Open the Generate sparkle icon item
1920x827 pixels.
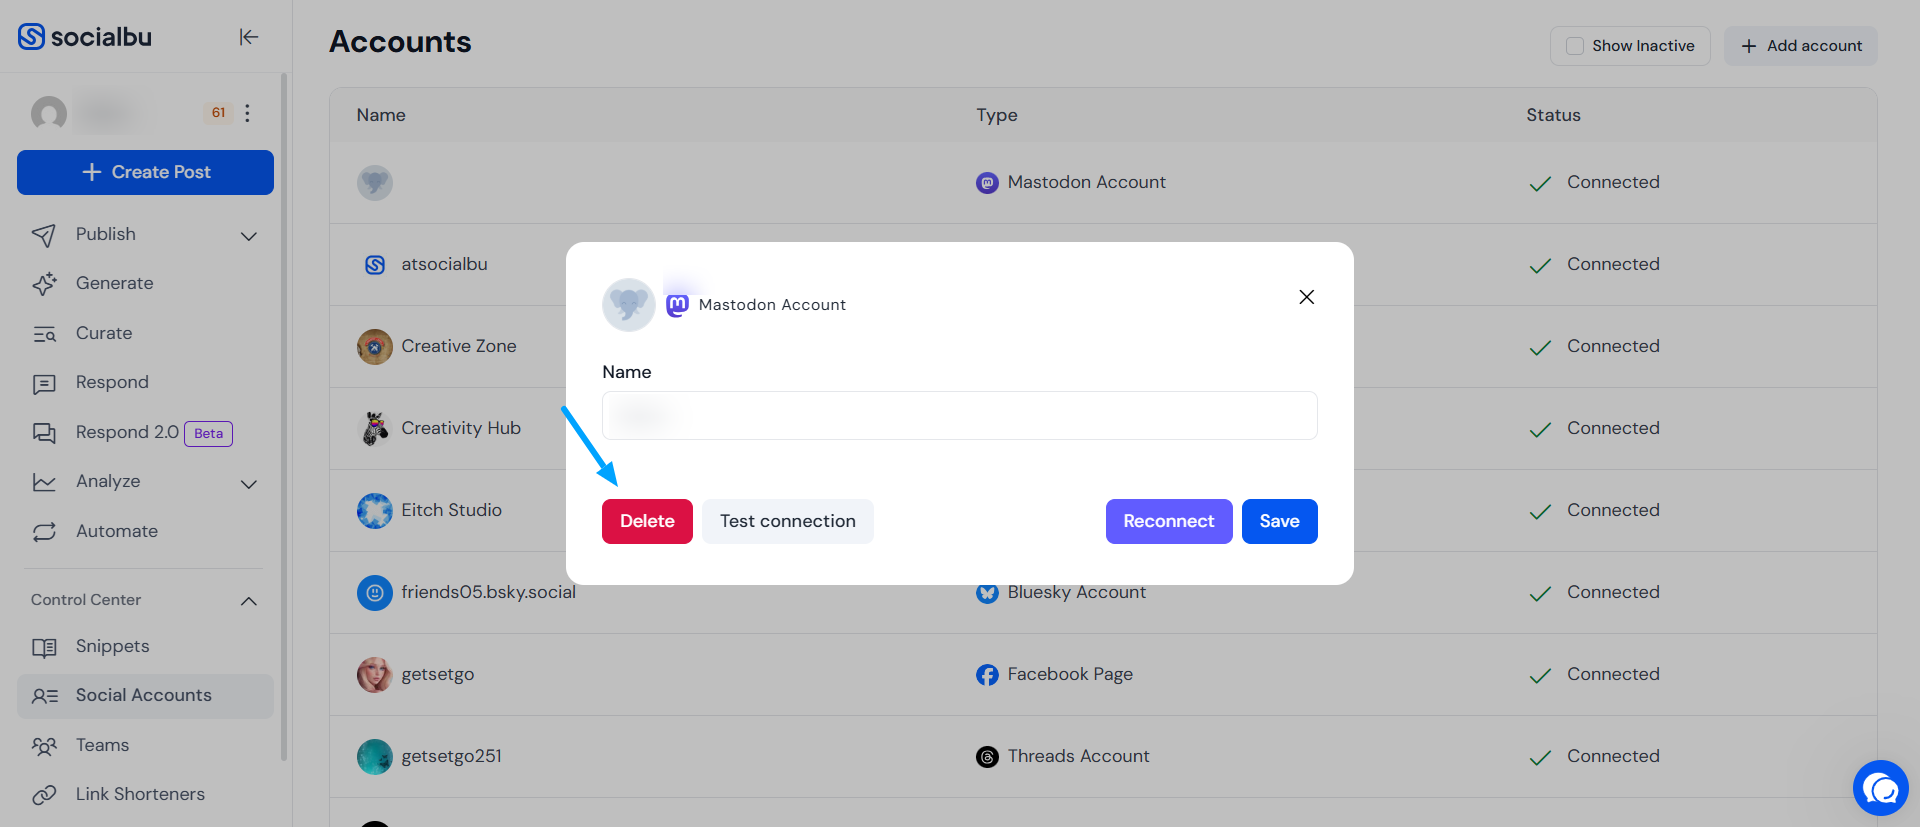coord(44,284)
